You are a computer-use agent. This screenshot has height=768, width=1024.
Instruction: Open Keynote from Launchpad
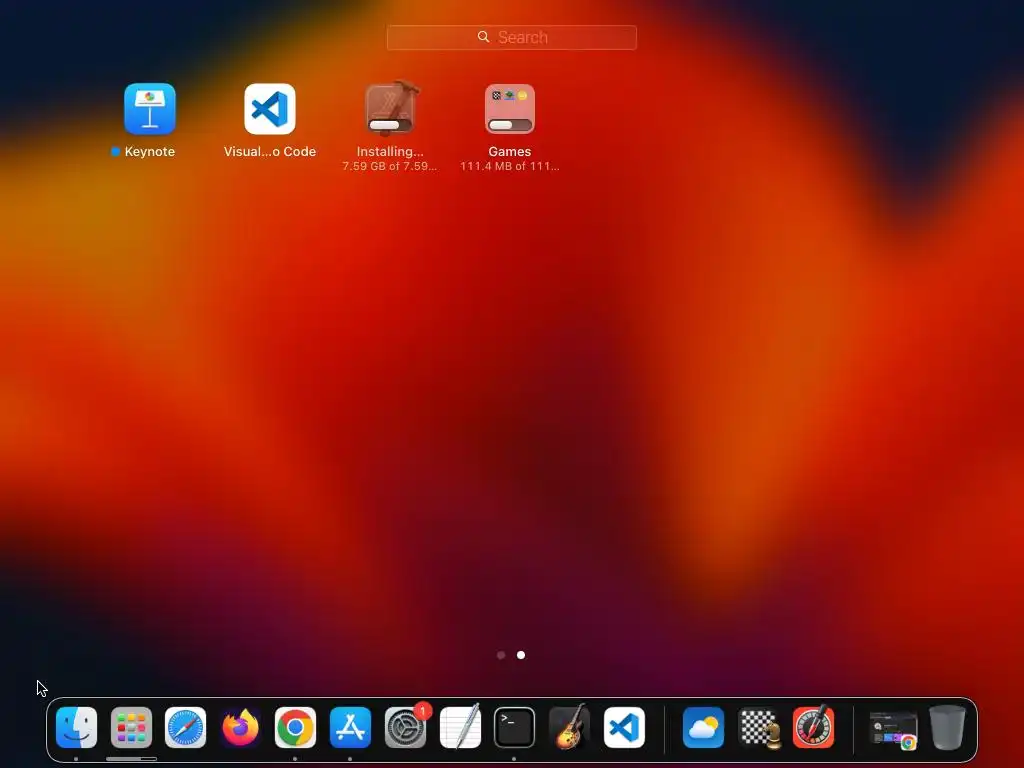(150, 108)
